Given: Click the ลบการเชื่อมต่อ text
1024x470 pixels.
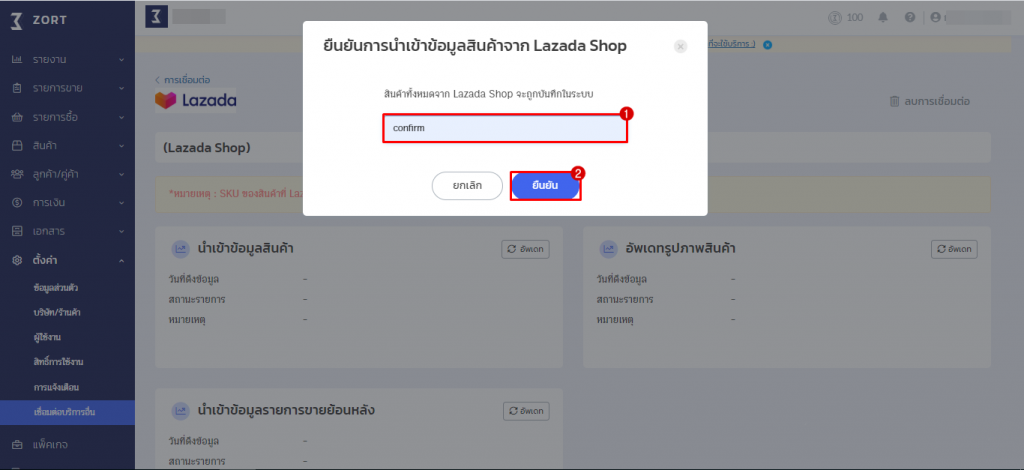Looking at the screenshot, I should [937, 102].
